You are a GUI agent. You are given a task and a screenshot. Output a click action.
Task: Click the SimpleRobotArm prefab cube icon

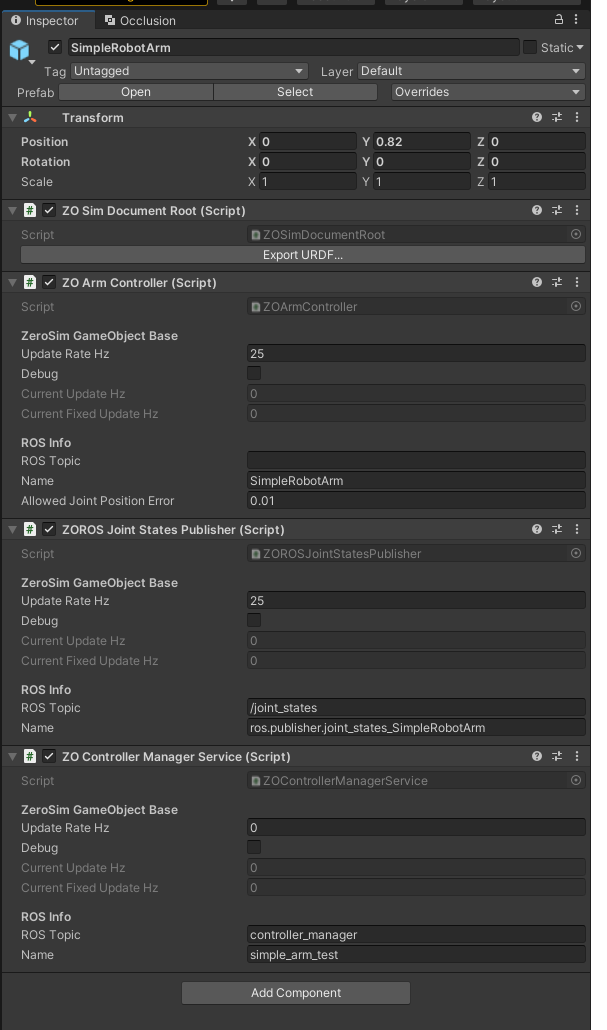(x=20, y=50)
